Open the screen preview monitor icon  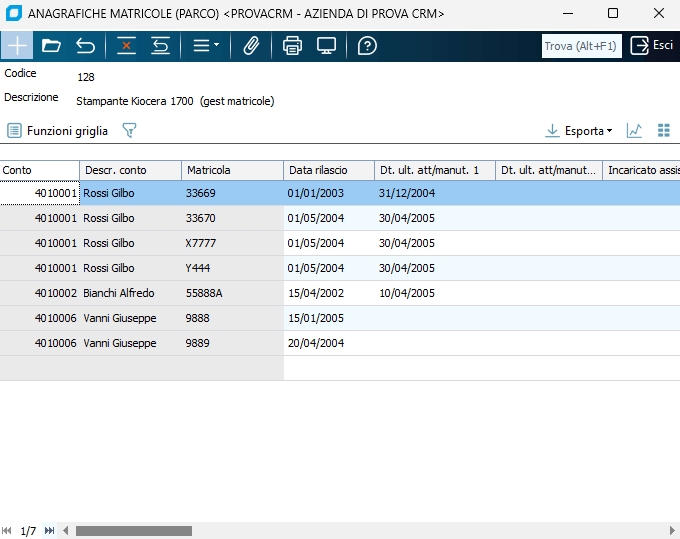[326, 46]
